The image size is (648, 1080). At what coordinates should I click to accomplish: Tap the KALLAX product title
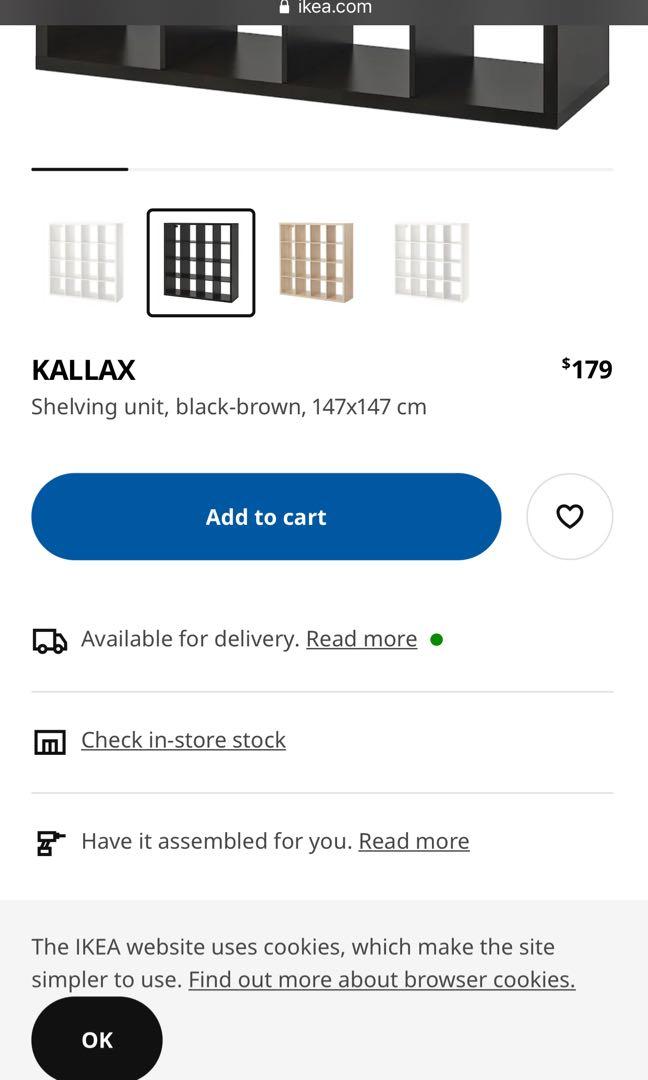[83, 370]
